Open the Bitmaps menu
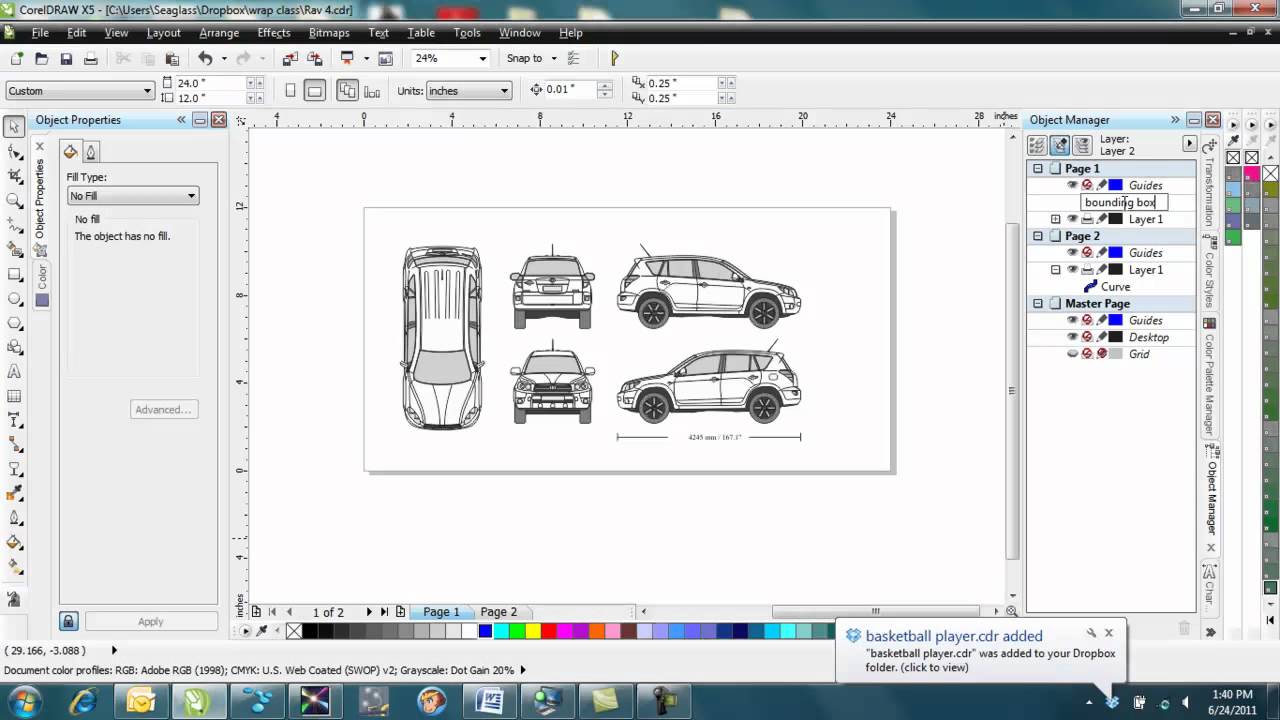This screenshot has width=1280, height=720. coord(328,33)
